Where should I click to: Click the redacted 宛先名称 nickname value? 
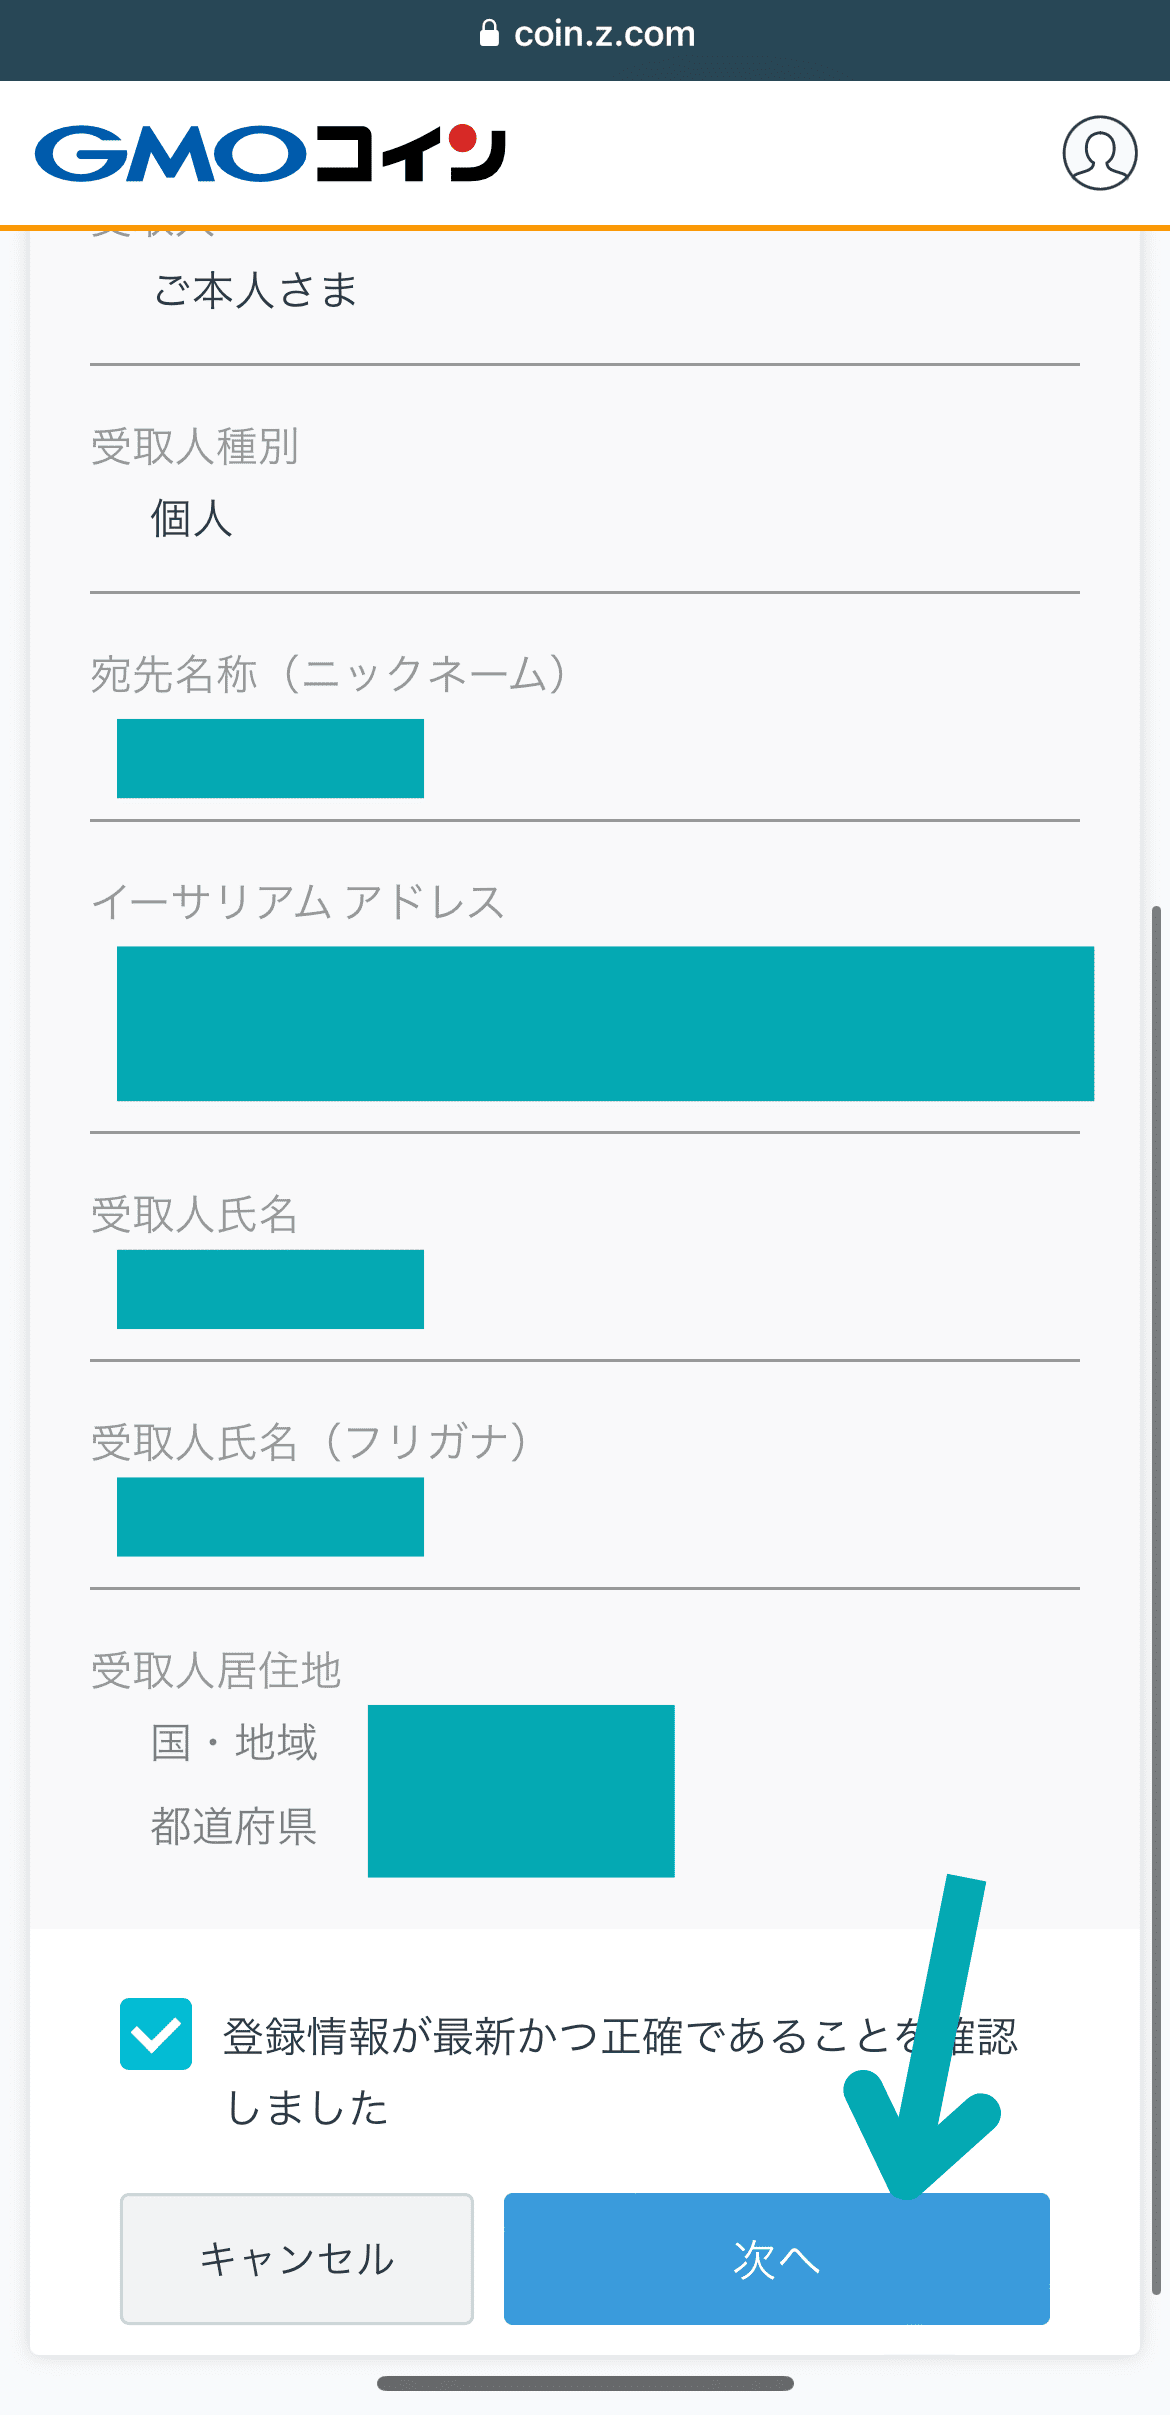tap(270, 758)
